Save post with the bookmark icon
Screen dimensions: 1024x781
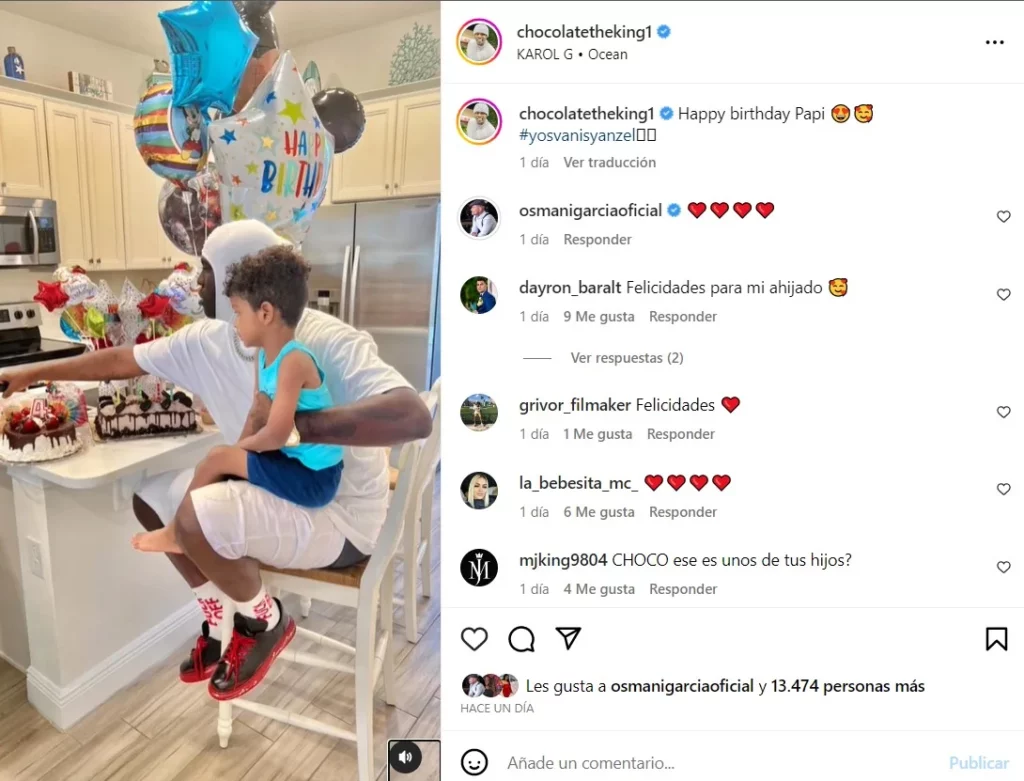pyautogui.click(x=997, y=639)
